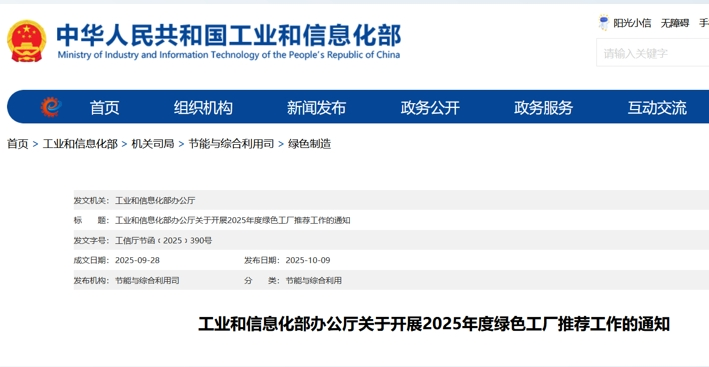709x367 pixels.
Task: Click the 分类 value 节能与综合利用
Action: pos(314,280)
